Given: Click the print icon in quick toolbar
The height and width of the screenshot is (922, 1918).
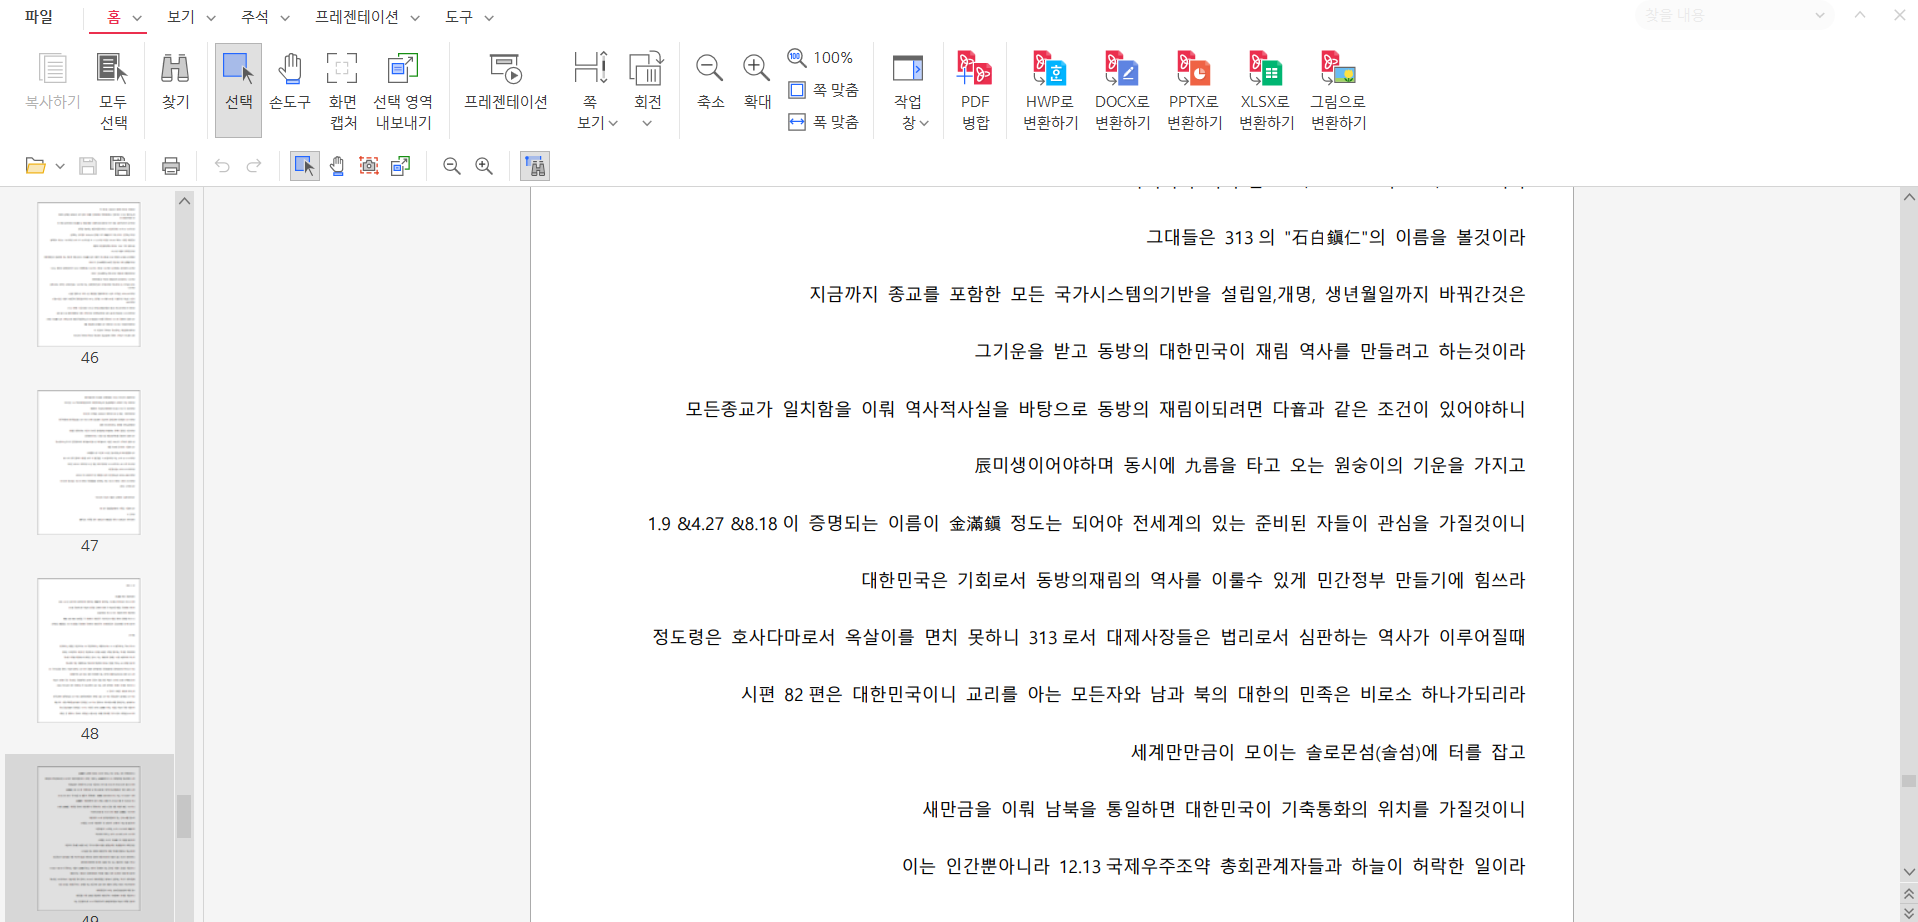Looking at the screenshot, I should pyautogui.click(x=171, y=166).
